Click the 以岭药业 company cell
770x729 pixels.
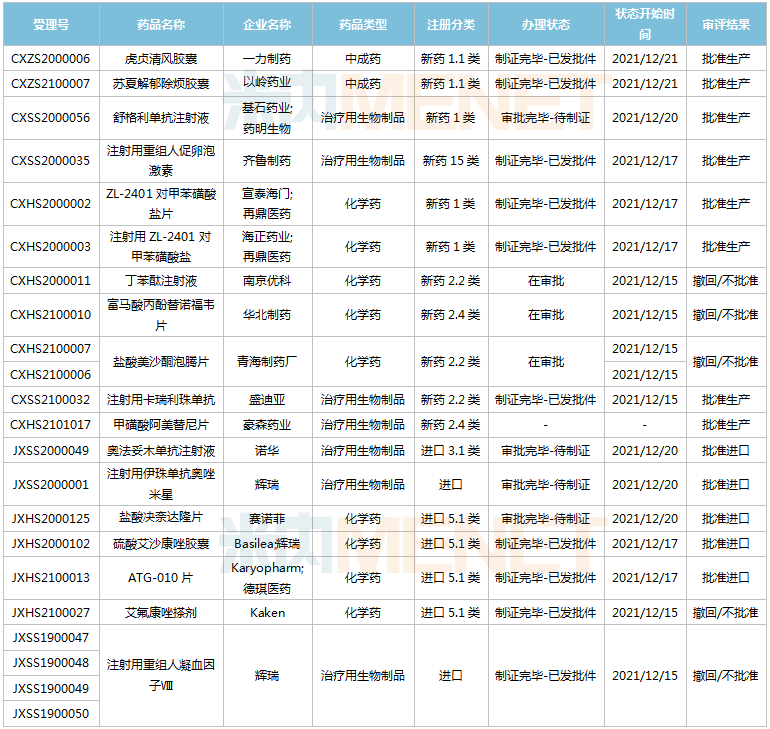tap(267, 83)
